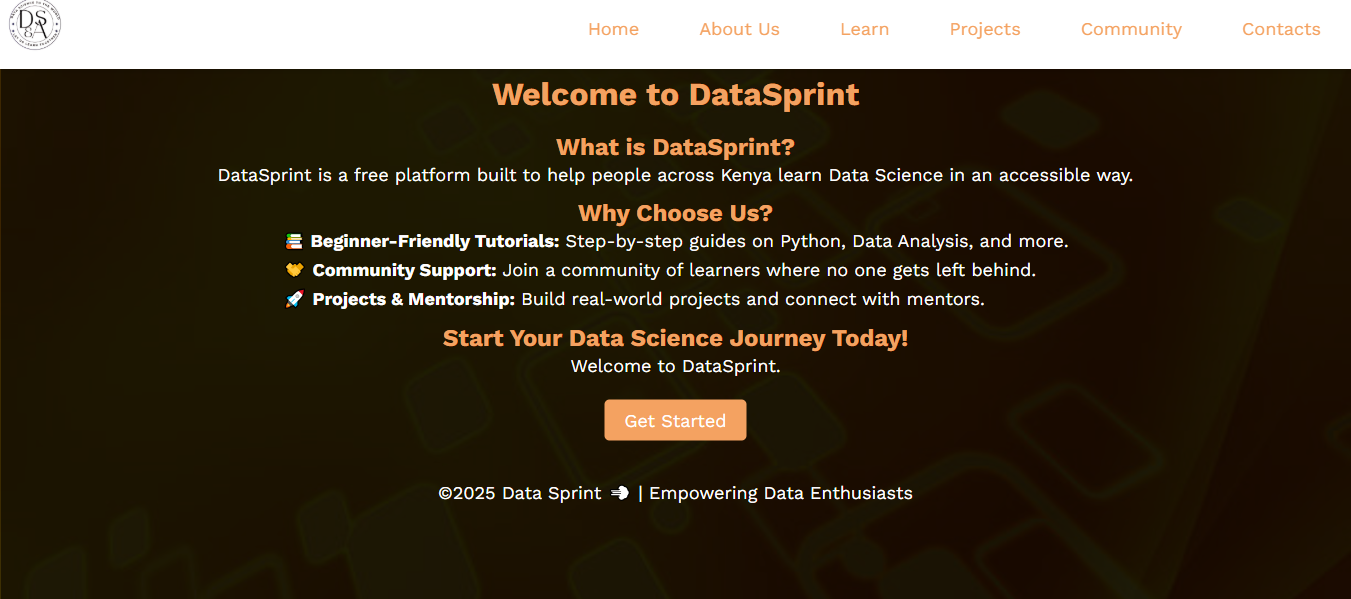Click the bold "Beginner-Friendly Tutorials:" label
Image resolution: width=1351 pixels, height=599 pixels.
point(434,241)
